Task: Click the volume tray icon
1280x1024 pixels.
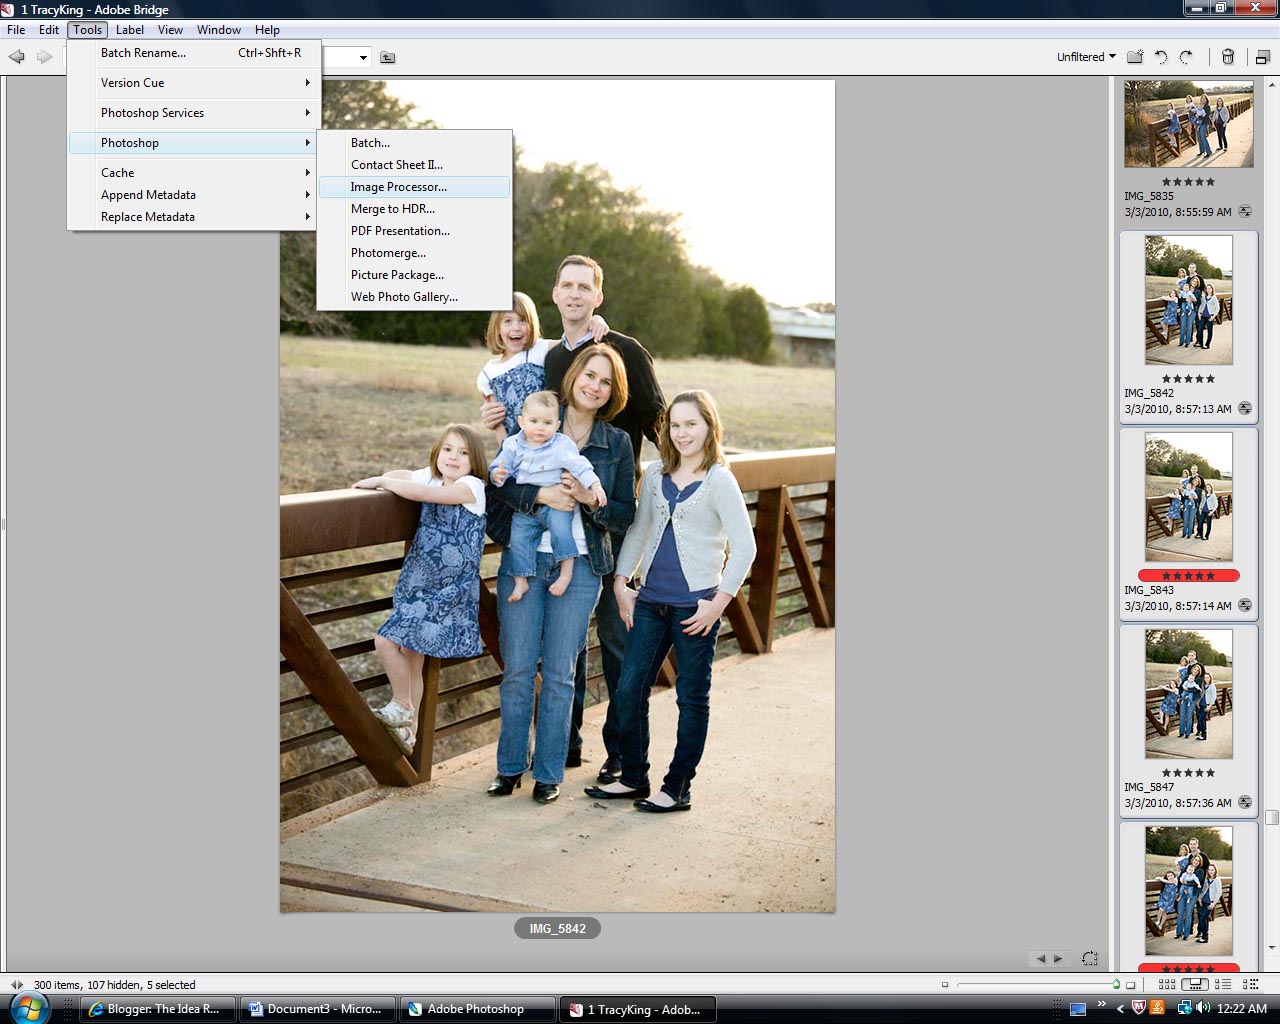Action: tap(1202, 1008)
